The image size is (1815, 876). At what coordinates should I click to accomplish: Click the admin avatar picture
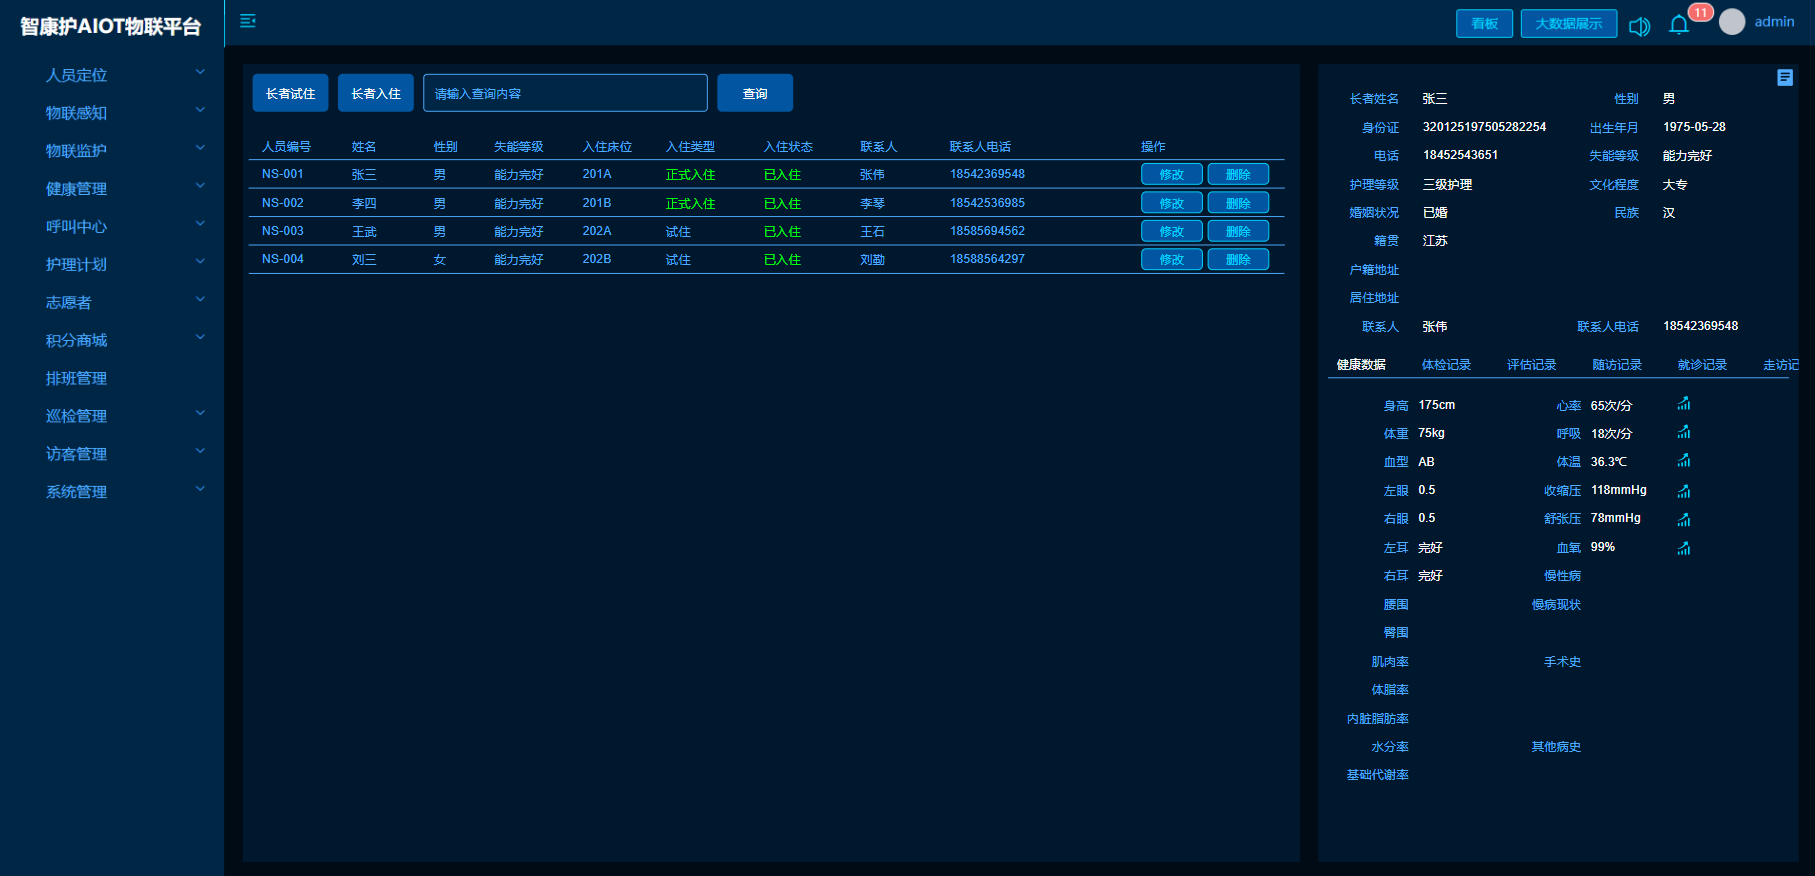pos(1732,22)
